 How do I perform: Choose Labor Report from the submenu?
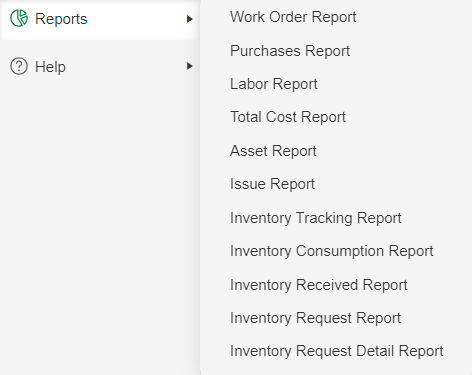pos(274,84)
